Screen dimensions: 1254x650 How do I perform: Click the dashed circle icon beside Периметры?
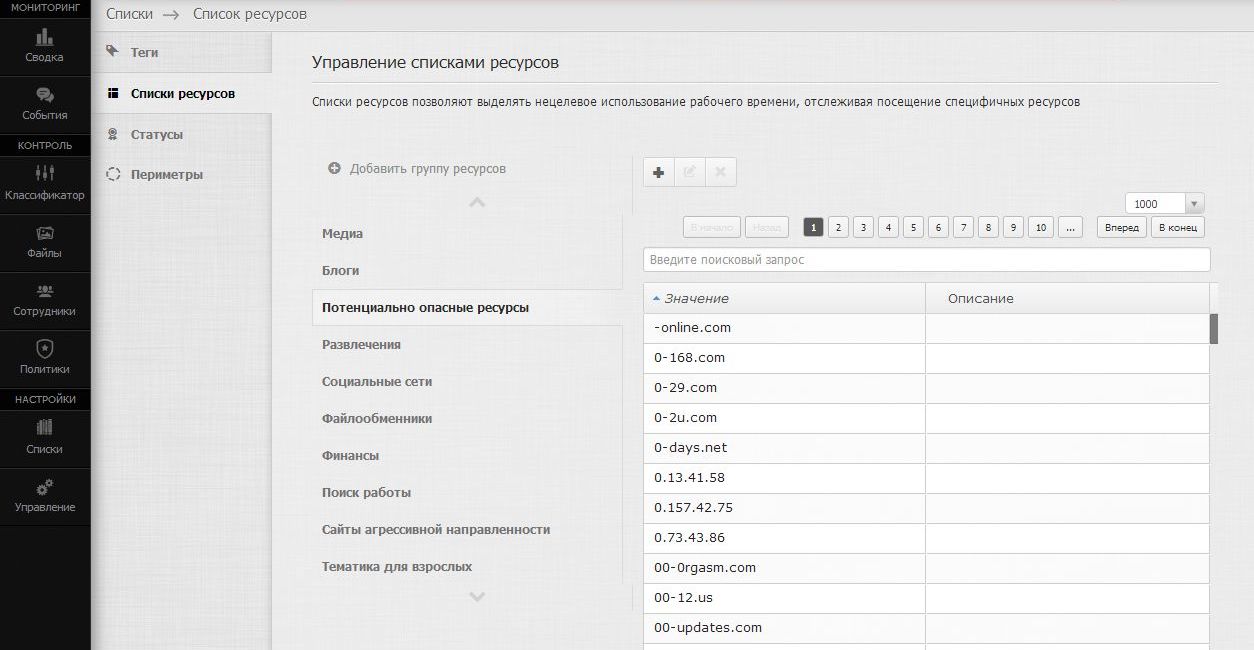pyautogui.click(x=113, y=174)
